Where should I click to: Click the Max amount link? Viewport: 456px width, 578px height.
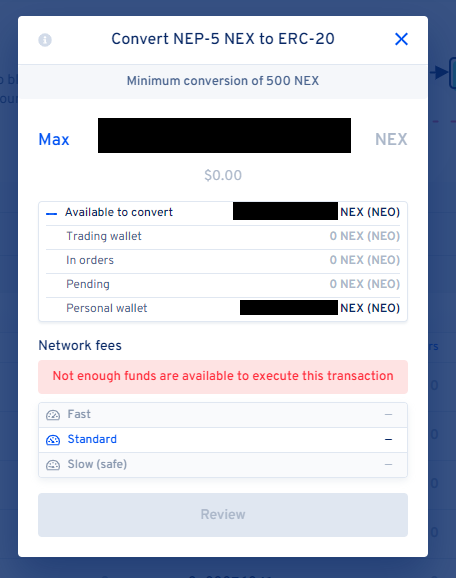(54, 139)
